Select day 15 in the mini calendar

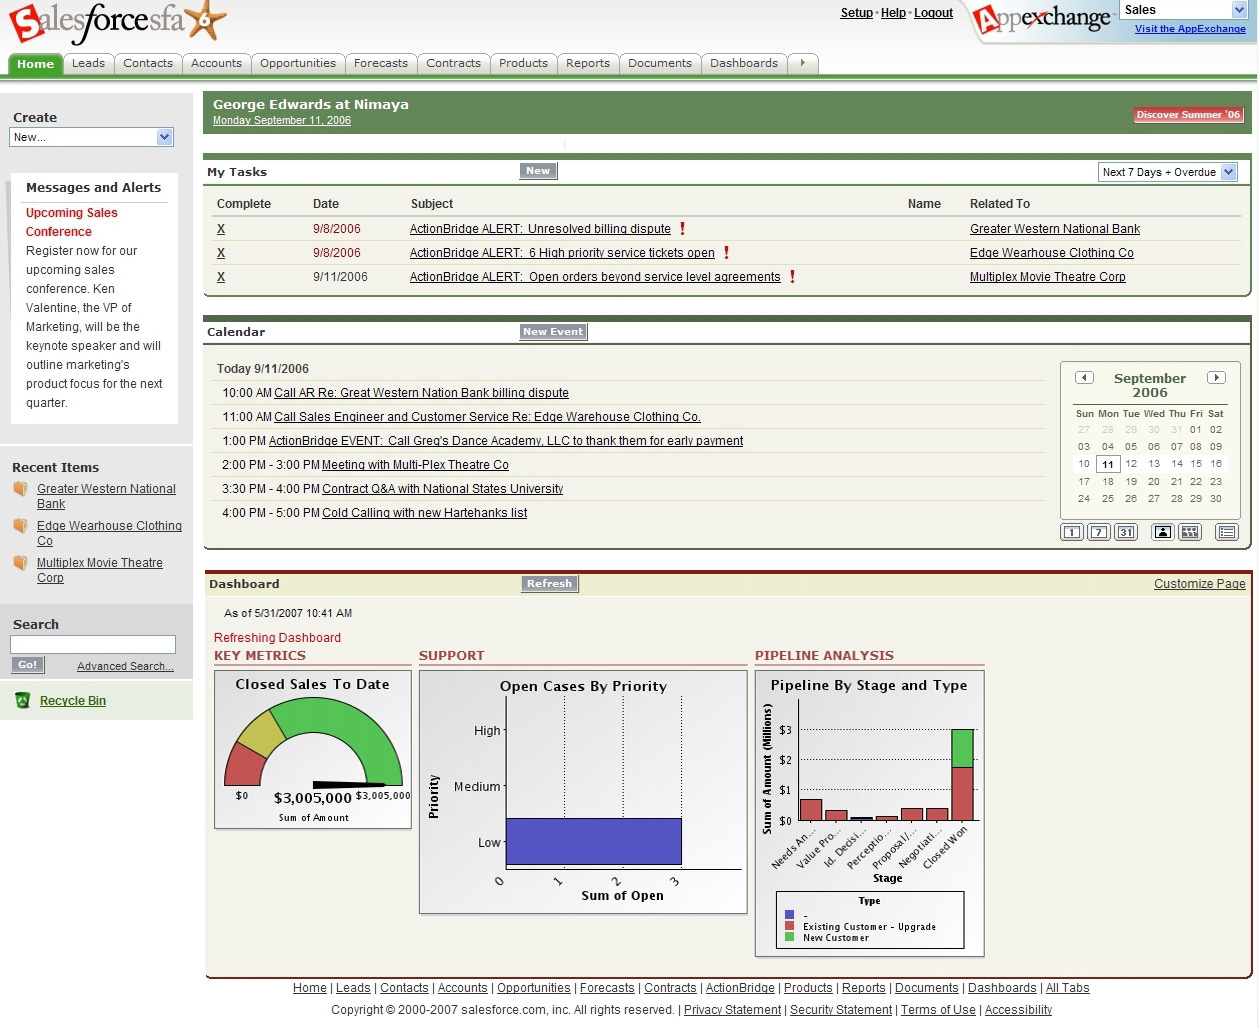click(x=1196, y=464)
